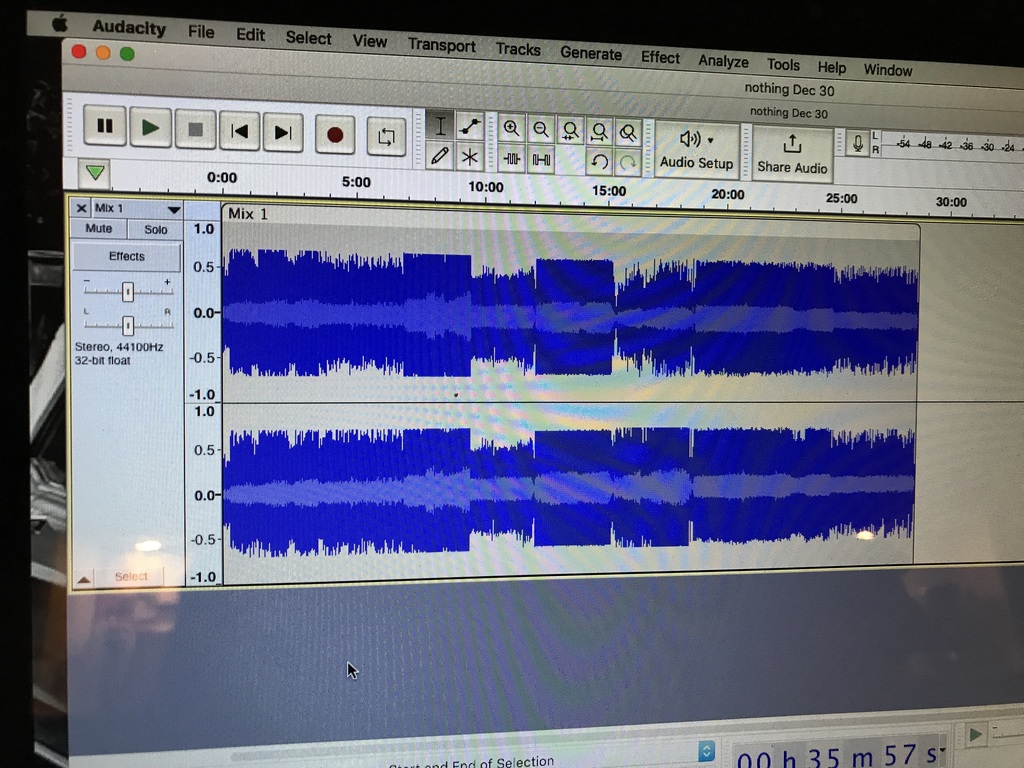Fit selection to width zoom icon
This screenshot has height=768, width=1024.
570,131
